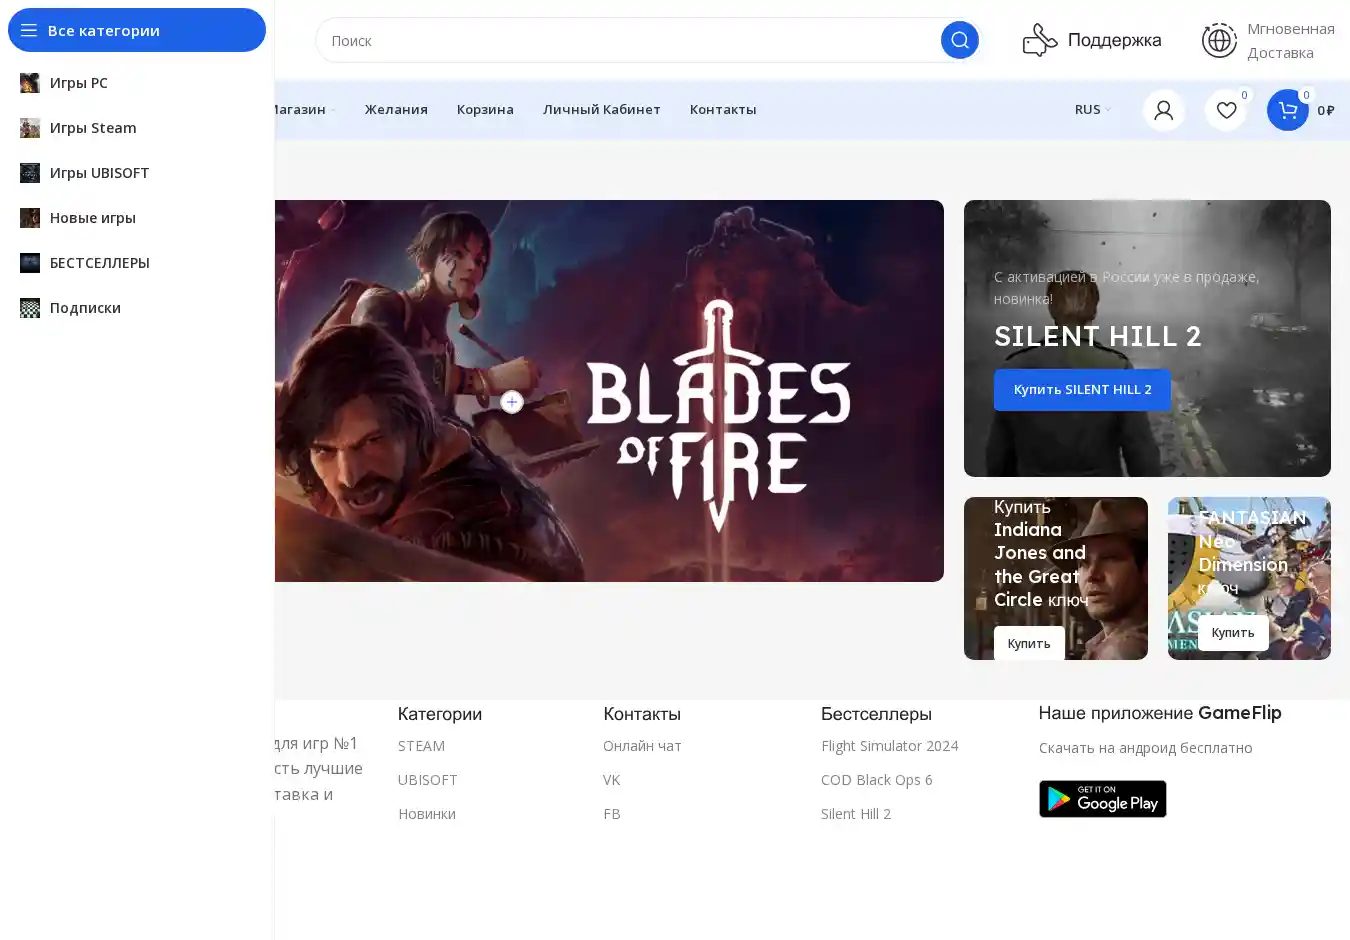1350x940 pixels.
Task: Collapse the Все категории menu
Action: pyautogui.click(x=137, y=30)
